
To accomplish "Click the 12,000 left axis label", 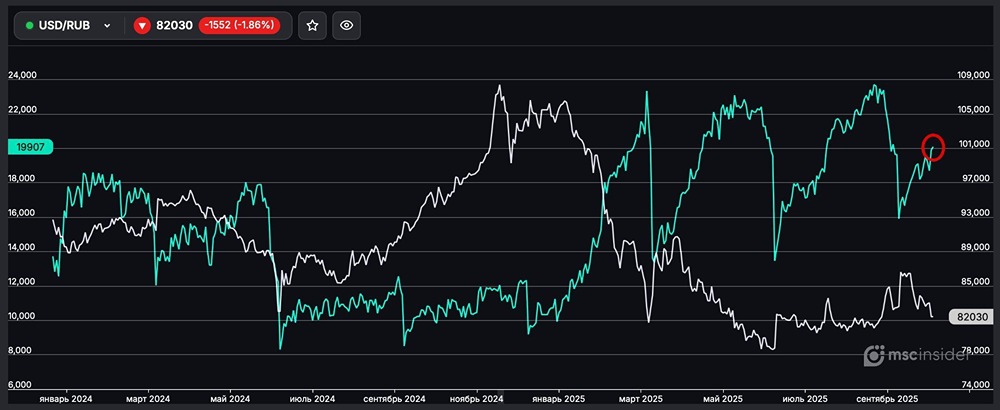I will [22, 282].
